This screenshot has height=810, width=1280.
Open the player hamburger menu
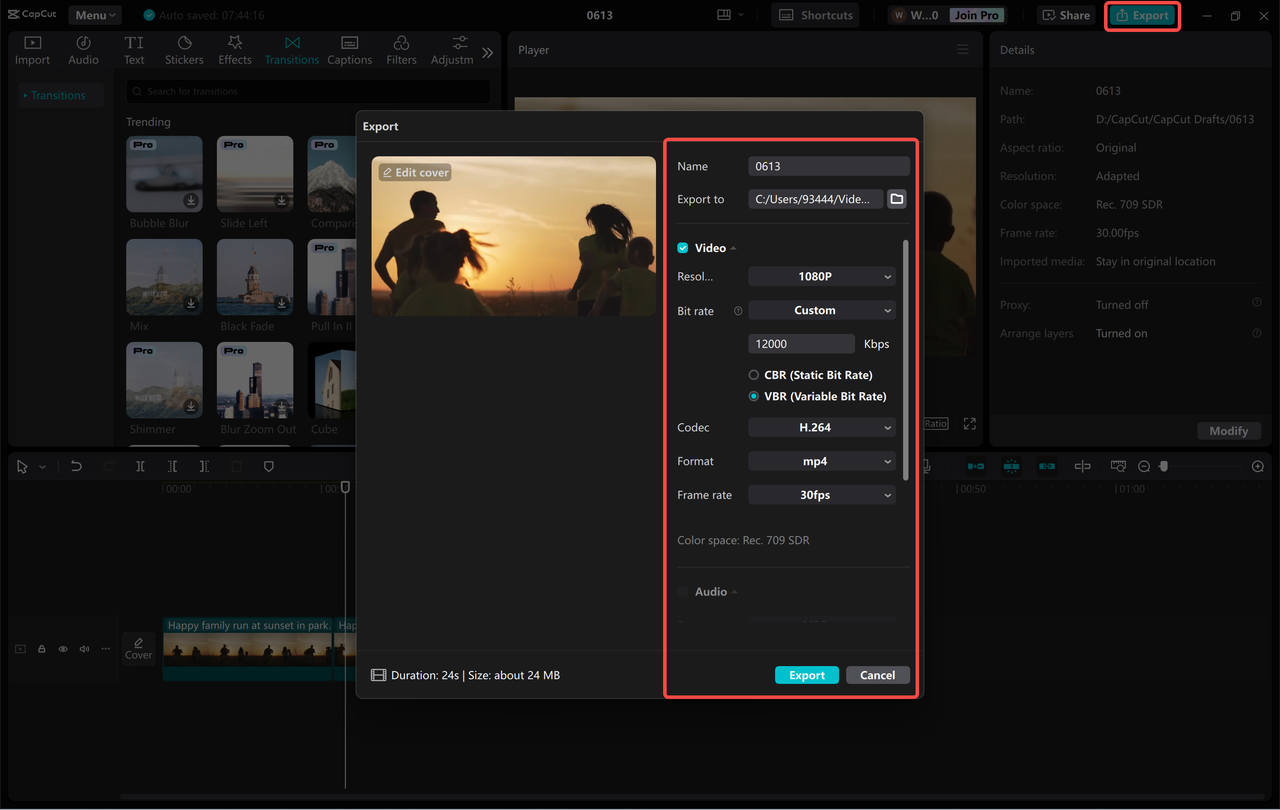(962, 50)
